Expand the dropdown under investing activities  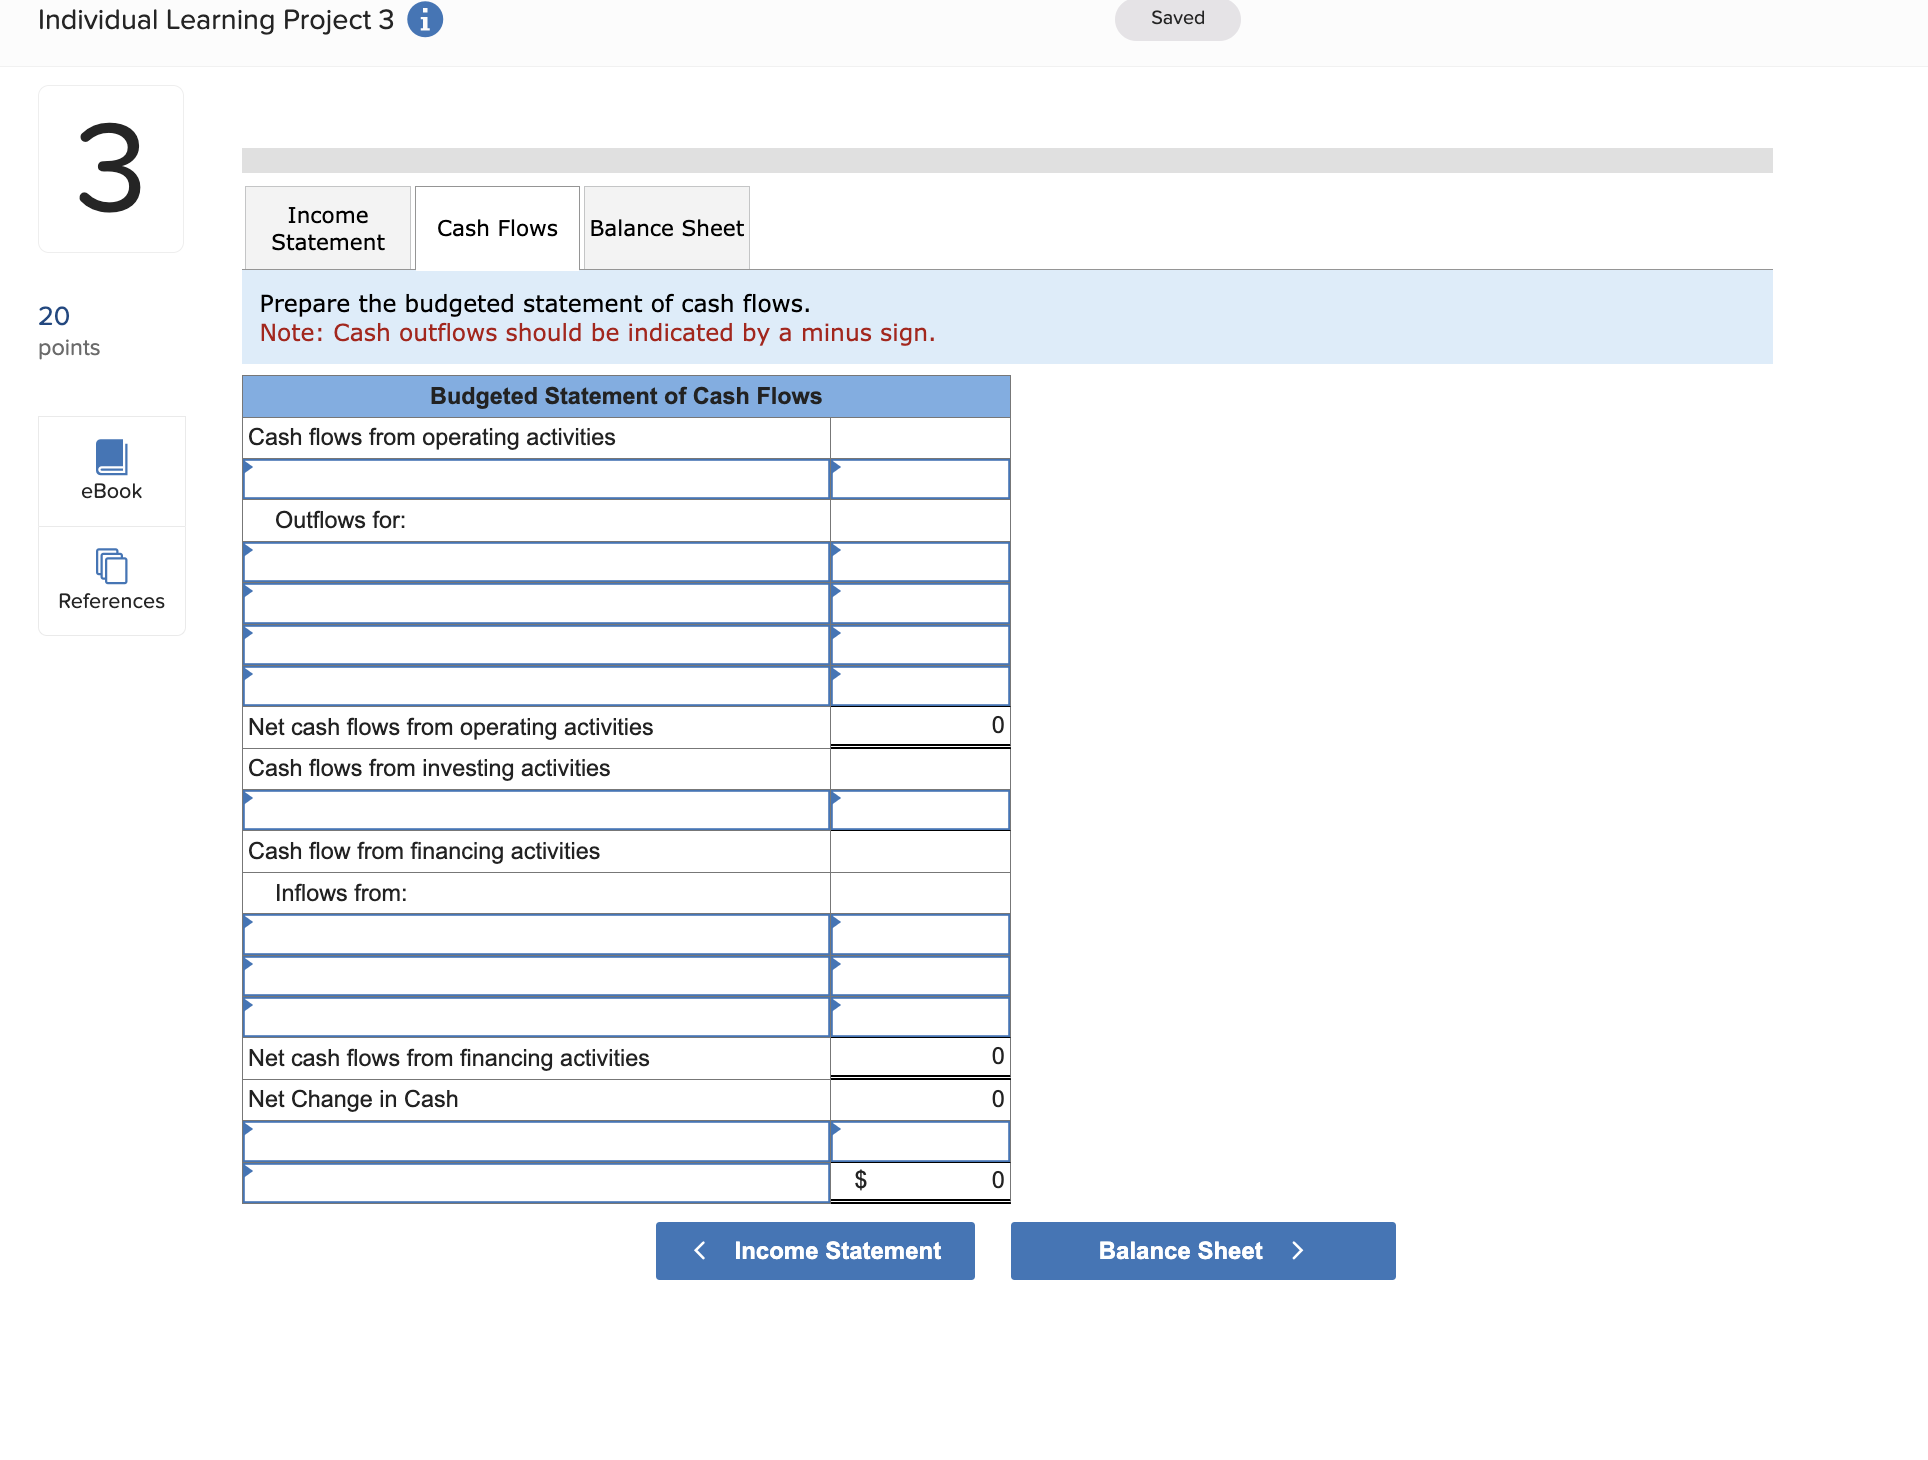point(536,810)
